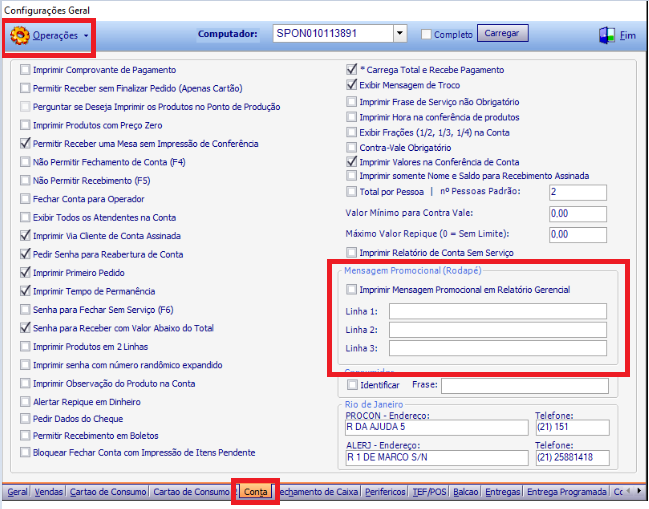The width and height of the screenshot is (649, 509).
Task: Toggle the Completo checkbox
Action: click(x=426, y=34)
